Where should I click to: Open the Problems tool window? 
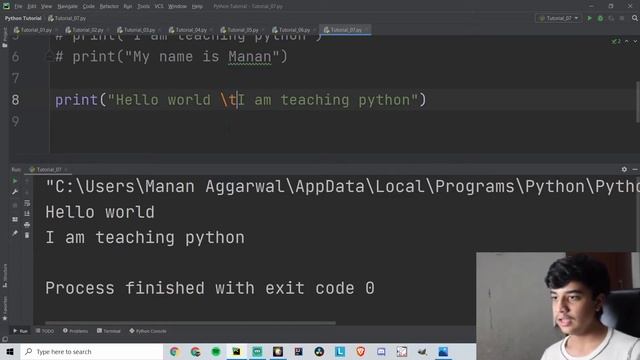tap(76, 331)
